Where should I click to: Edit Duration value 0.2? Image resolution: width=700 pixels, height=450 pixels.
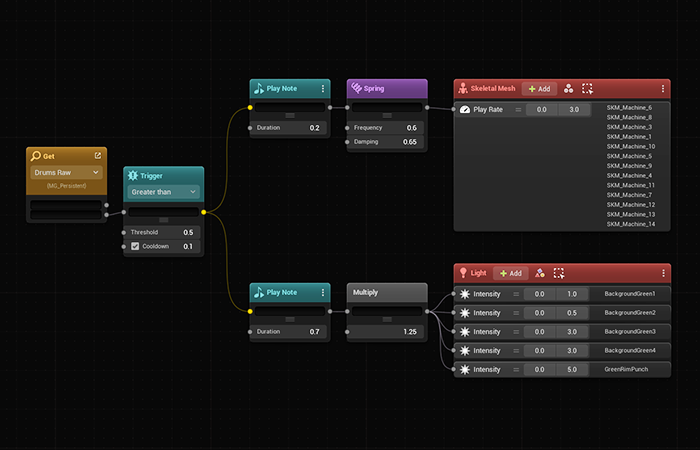click(314, 128)
